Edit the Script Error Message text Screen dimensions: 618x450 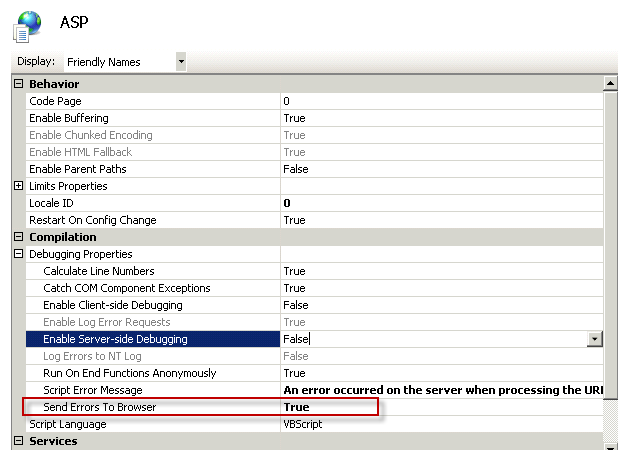coord(440,390)
